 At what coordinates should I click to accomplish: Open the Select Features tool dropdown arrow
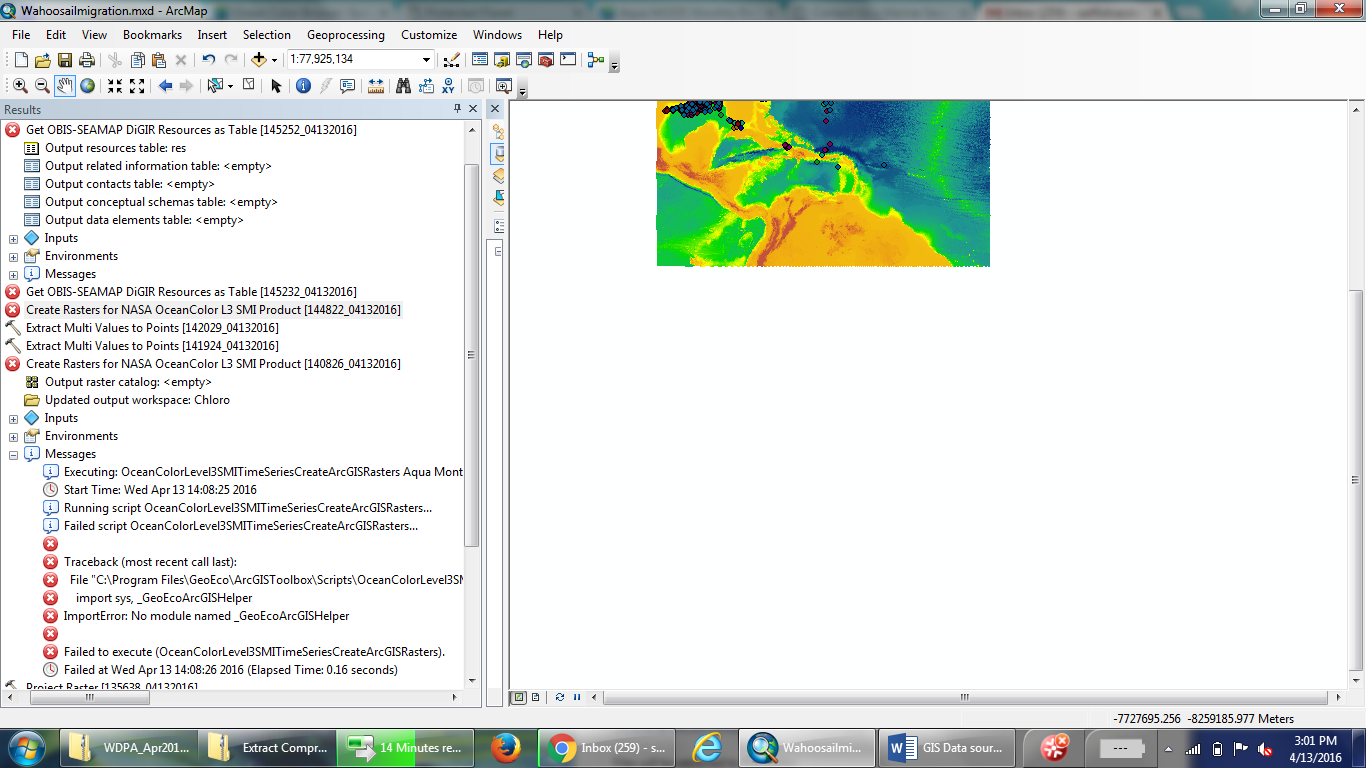[230, 86]
